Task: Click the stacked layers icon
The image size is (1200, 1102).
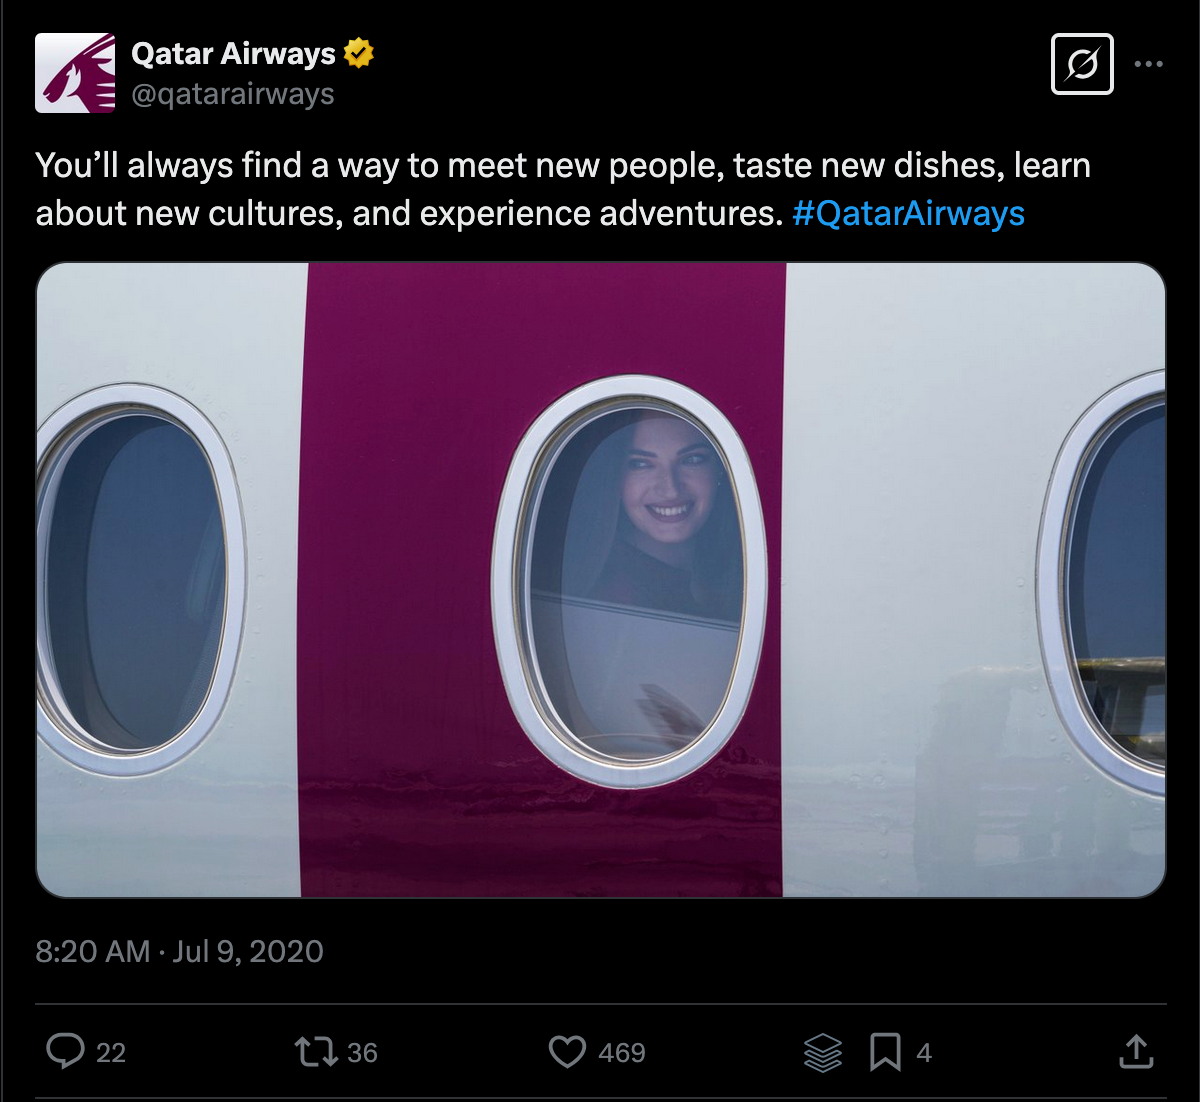Action: pyautogui.click(x=823, y=1052)
